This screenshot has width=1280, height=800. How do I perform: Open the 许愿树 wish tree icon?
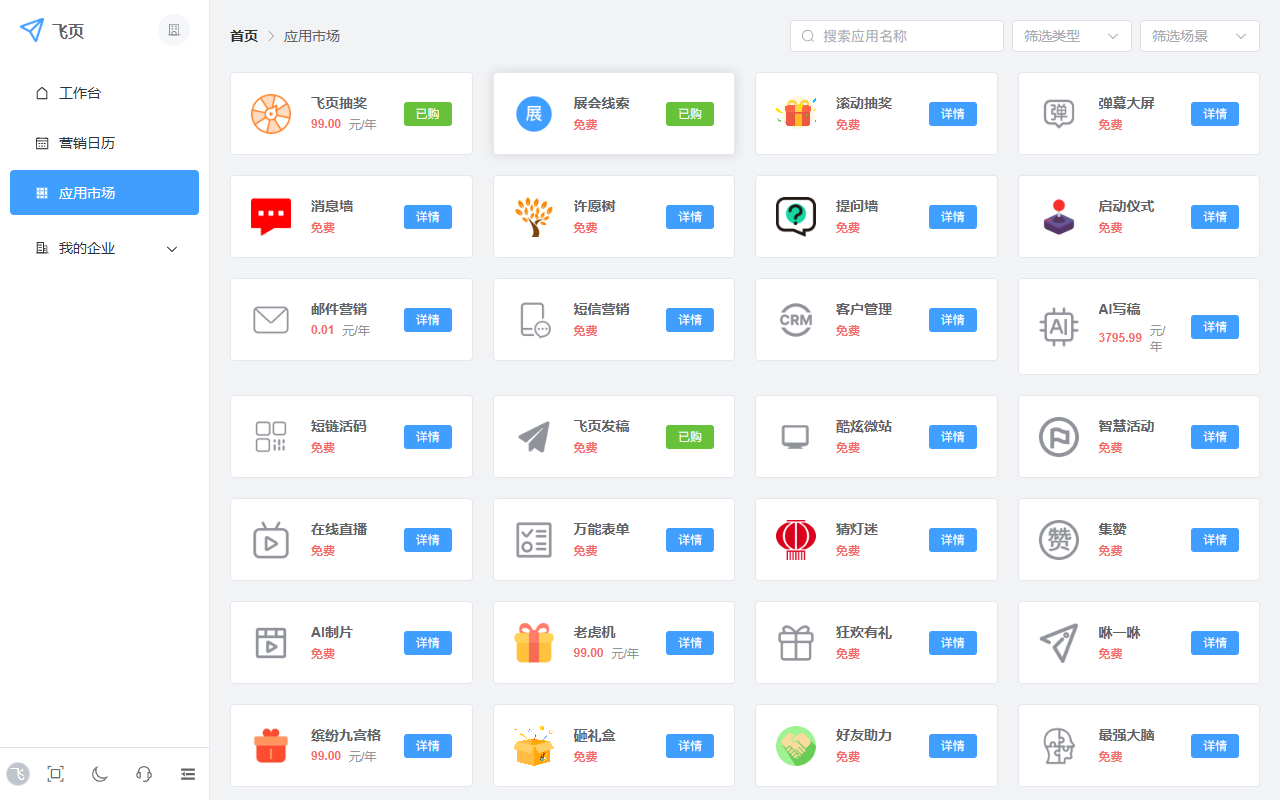tap(533, 216)
